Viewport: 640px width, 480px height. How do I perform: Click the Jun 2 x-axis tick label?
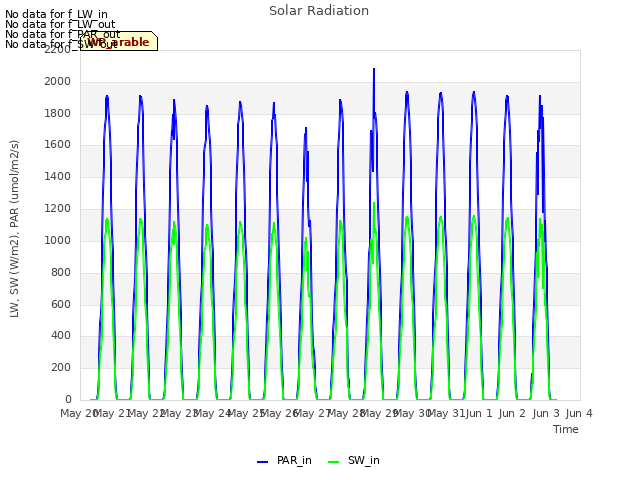(512, 413)
